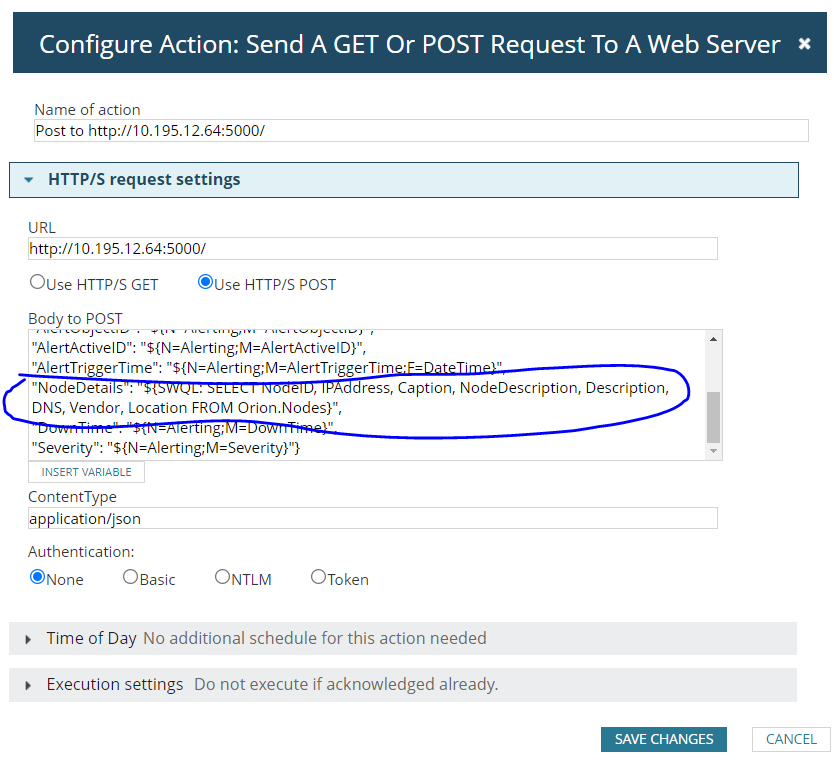The image size is (834, 763).
Task: Choose NTLM authentication
Action: 222,577
